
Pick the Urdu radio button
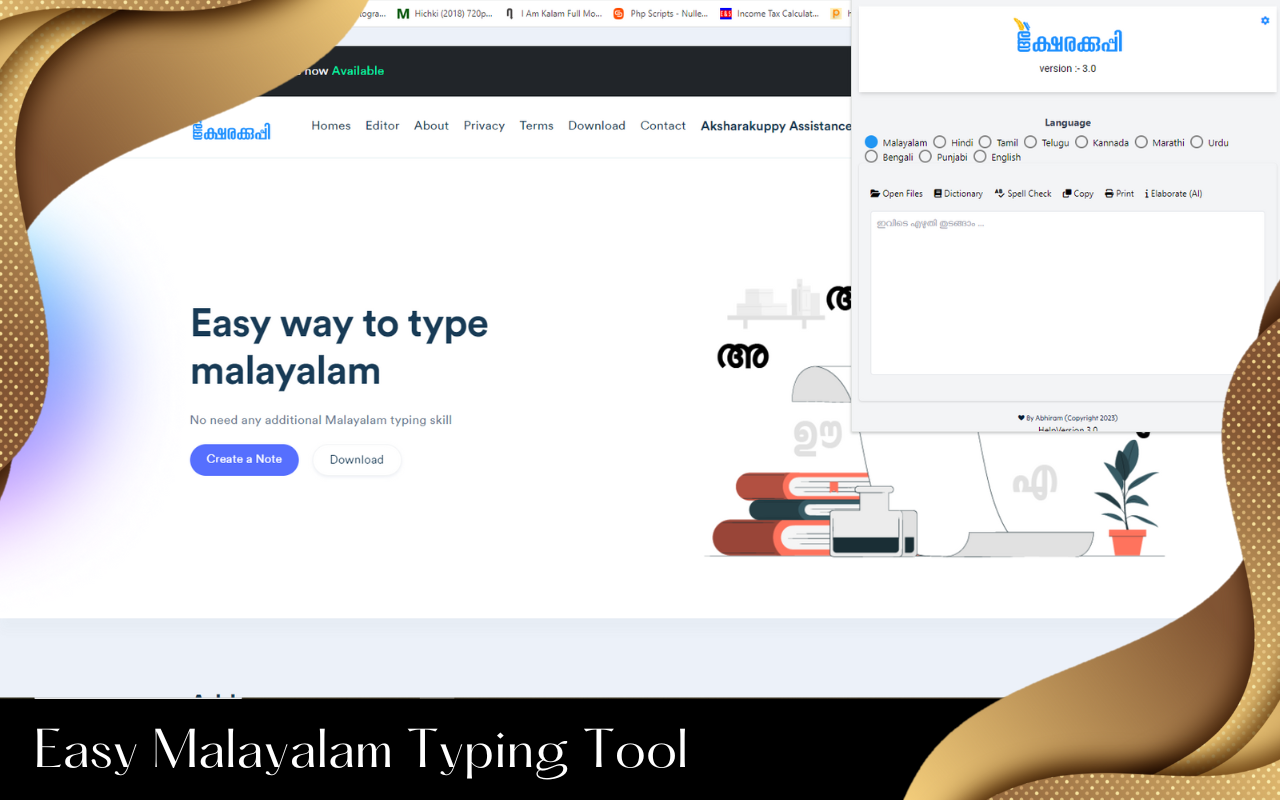pos(1197,142)
